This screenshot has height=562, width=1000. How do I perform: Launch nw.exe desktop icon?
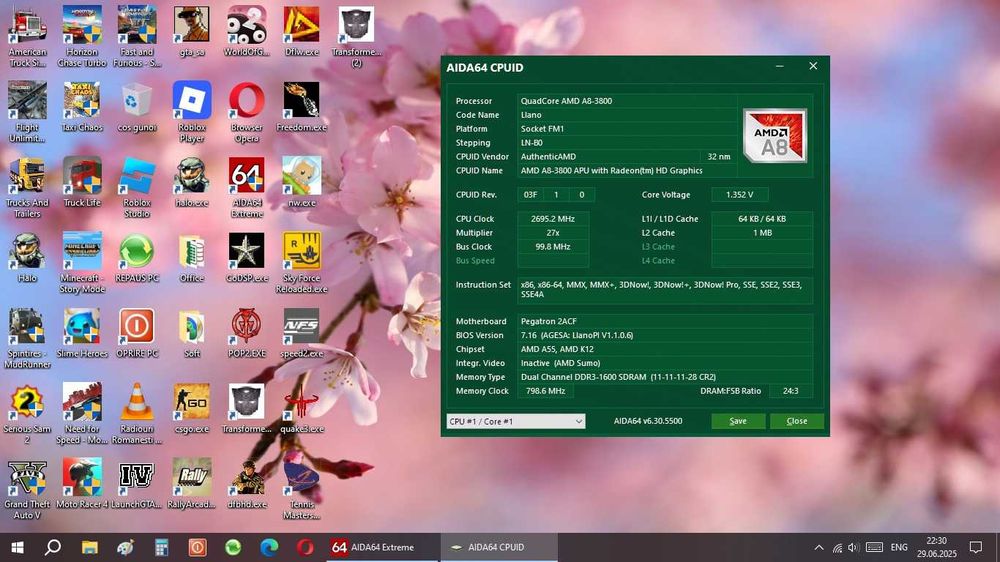tap(301, 182)
